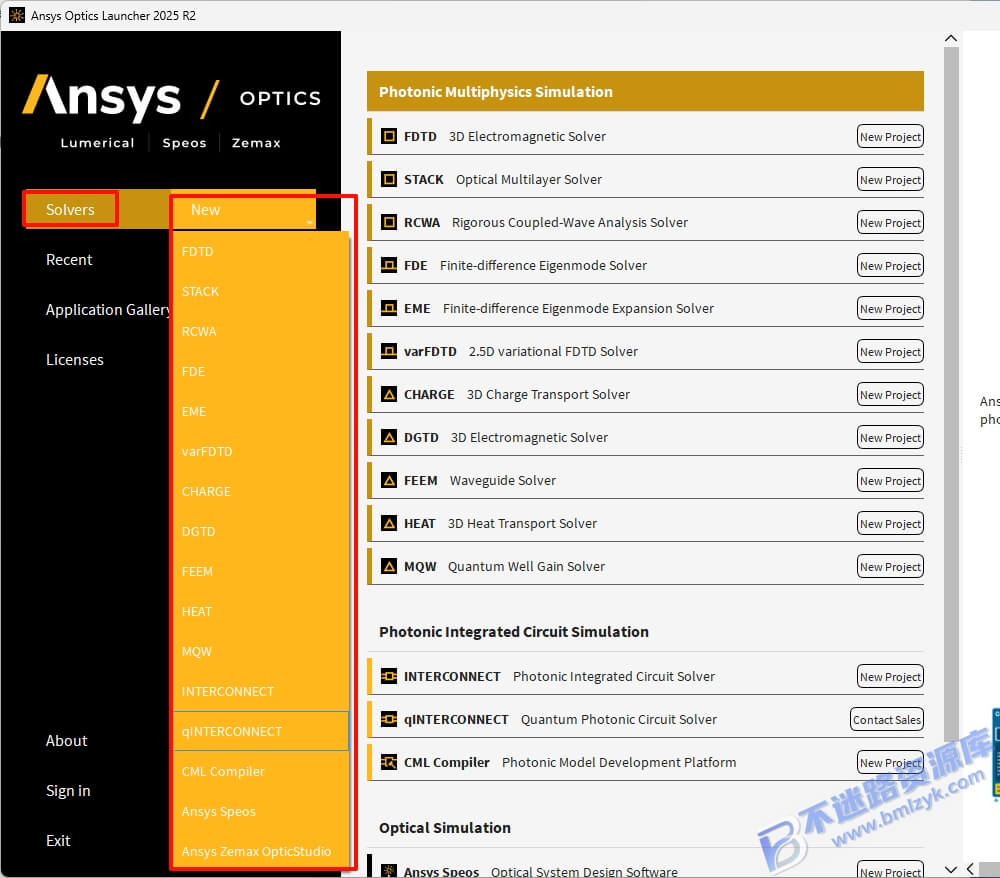Click New Project for FDE
The width and height of the screenshot is (1000, 878).
[890, 266]
